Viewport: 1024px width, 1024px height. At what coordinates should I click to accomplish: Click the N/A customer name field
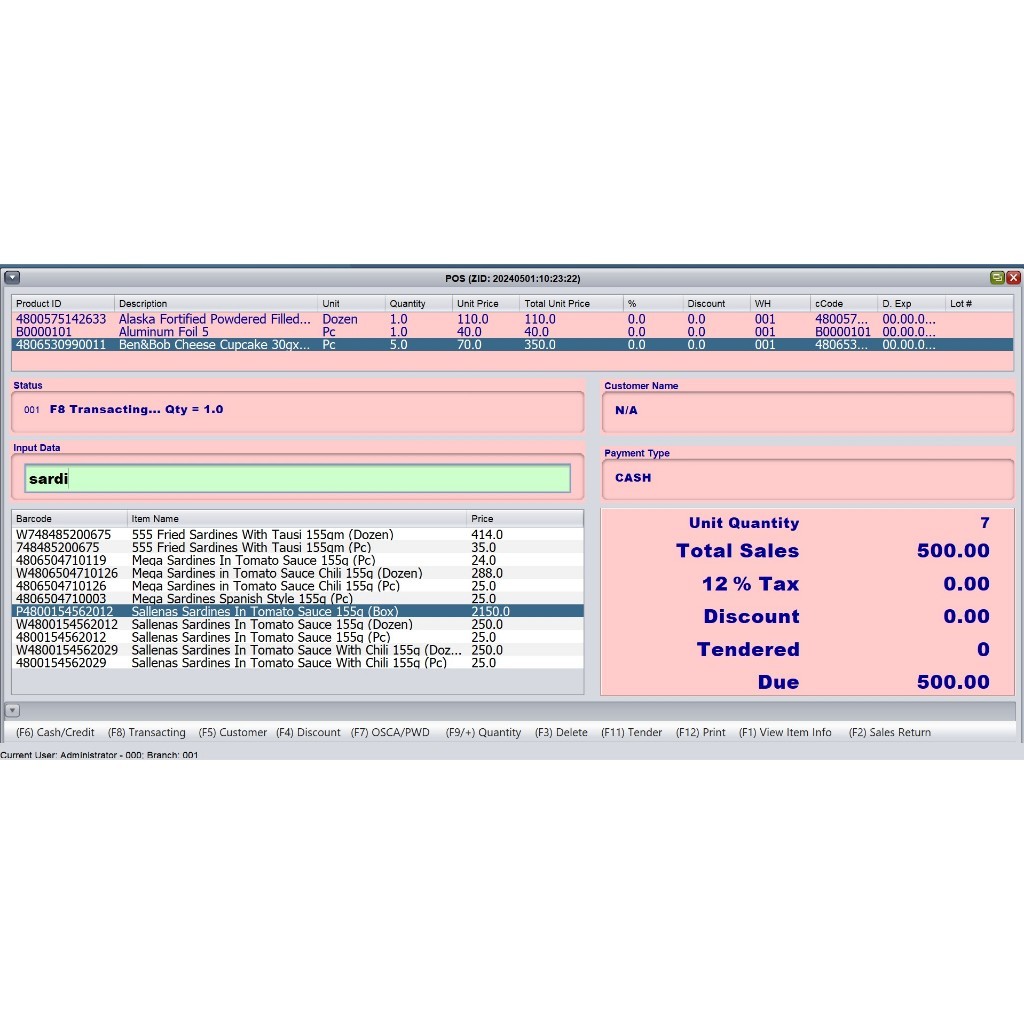(808, 411)
